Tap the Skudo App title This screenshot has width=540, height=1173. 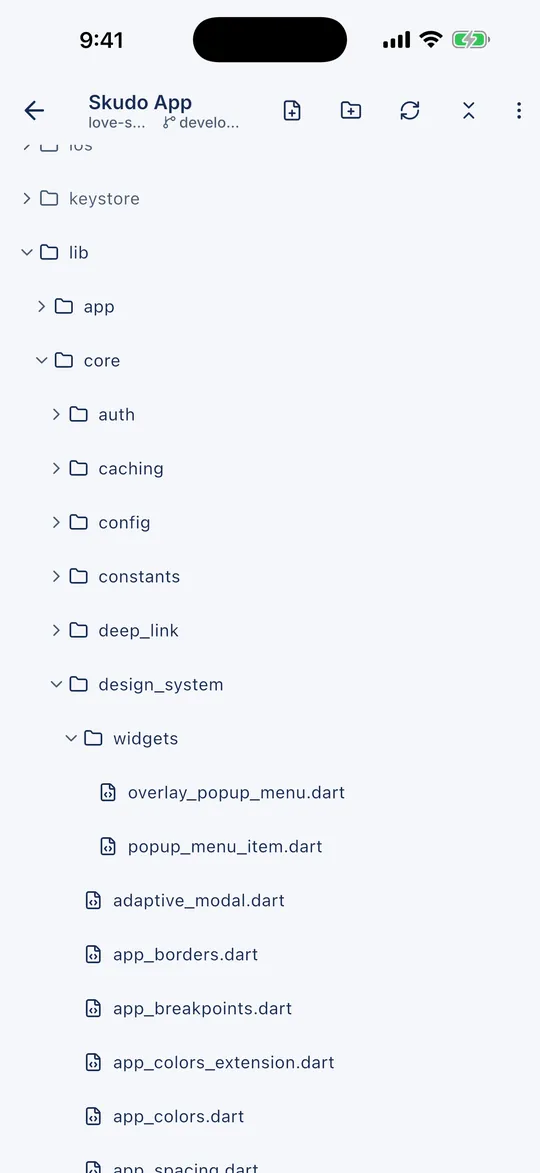click(x=140, y=102)
